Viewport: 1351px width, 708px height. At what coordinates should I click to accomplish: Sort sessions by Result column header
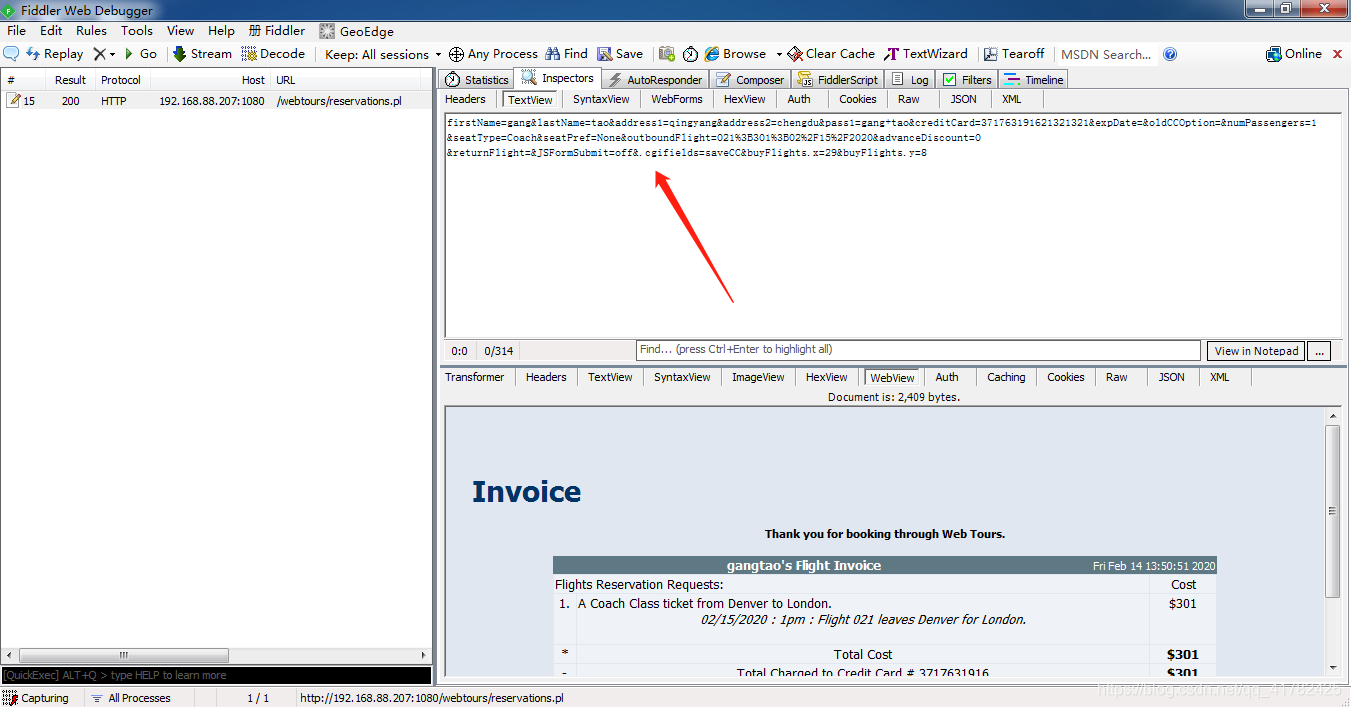point(70,80)
